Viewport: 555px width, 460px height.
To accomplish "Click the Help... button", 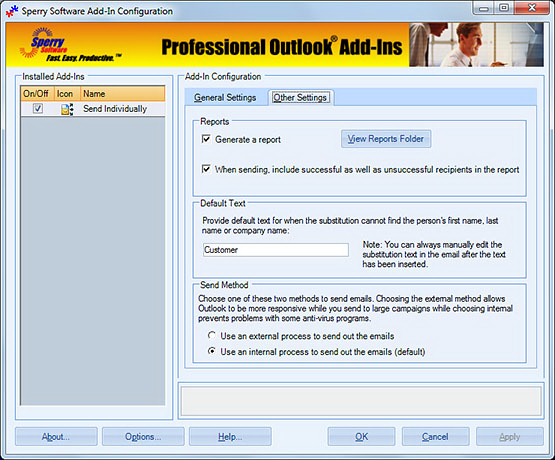I will 230,437.
